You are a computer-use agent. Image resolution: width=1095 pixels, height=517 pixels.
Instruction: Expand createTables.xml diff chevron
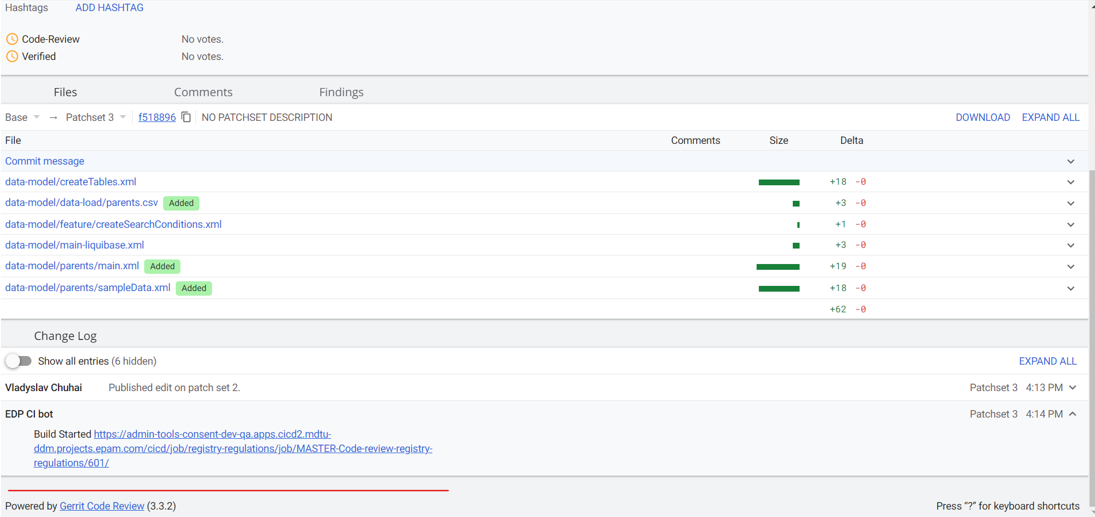(1071, 182)
